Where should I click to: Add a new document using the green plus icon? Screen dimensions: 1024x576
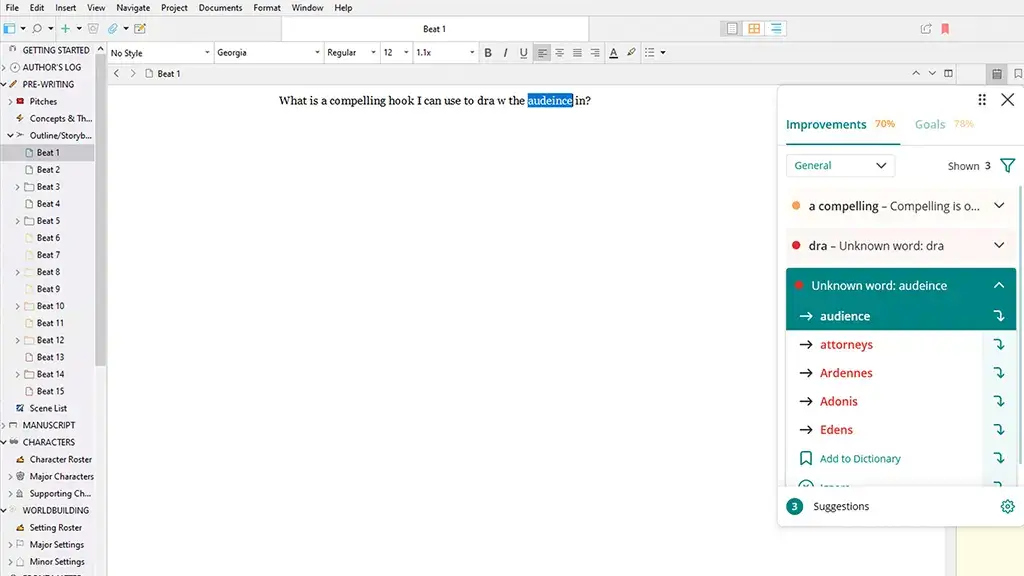tap(65, 29)
